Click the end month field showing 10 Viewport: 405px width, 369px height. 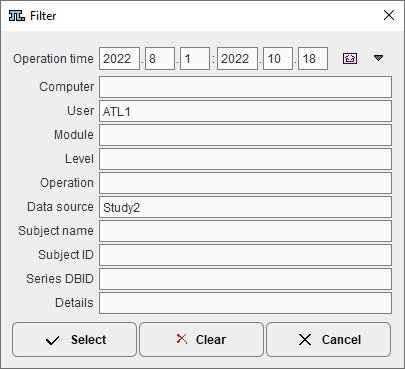(x=278, y=59)
